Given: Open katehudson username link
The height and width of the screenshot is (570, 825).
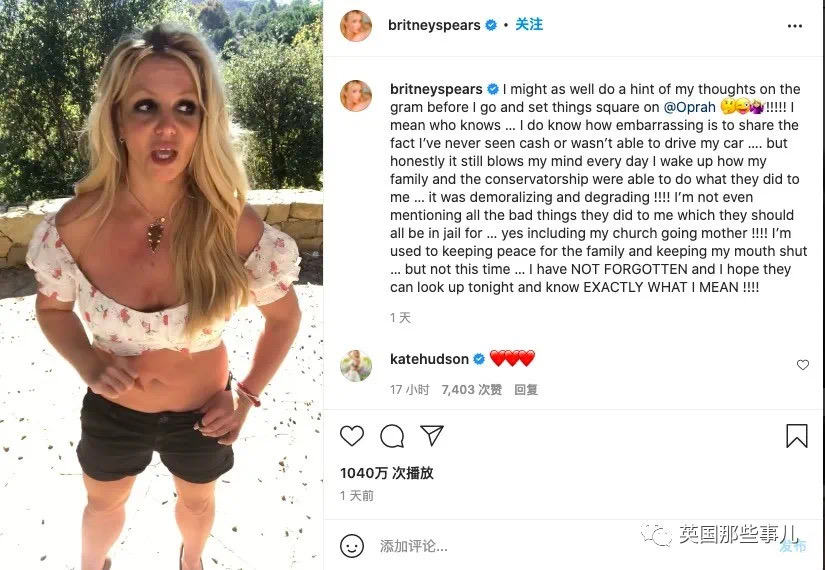Looking at the screenshot, I should (x=429, y=359).
